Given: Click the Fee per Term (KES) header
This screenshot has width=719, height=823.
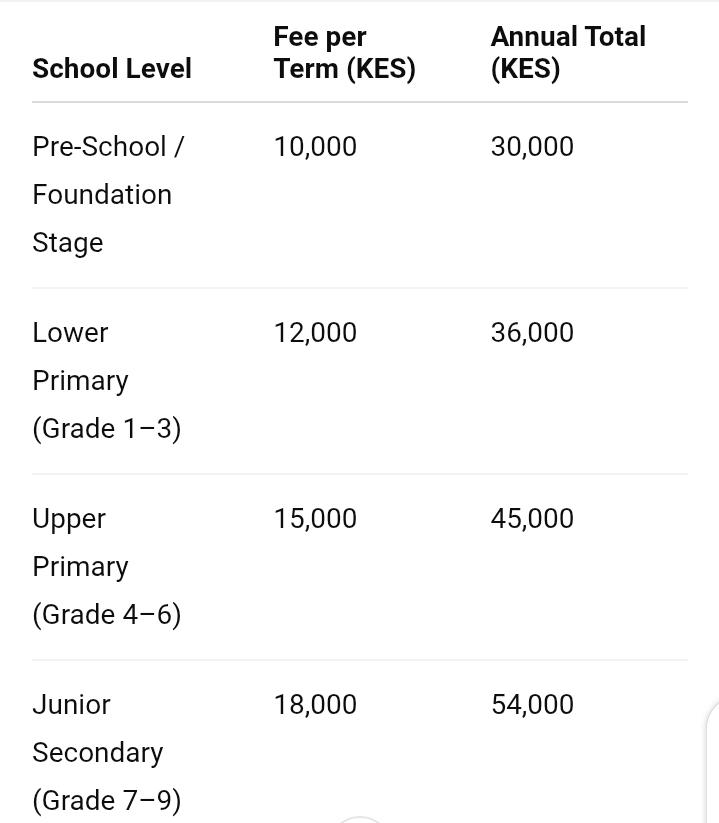Looking at the screenshot, I should tap(344, 53).
